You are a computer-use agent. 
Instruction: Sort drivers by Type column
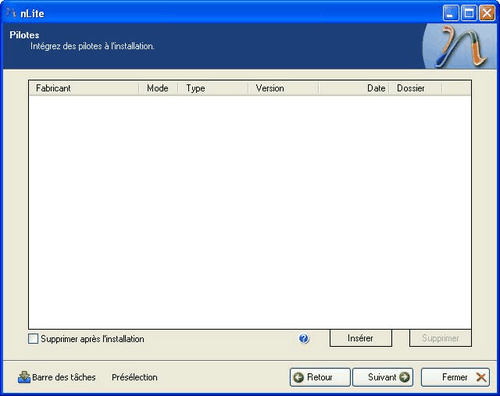click(x=213, y=88)
